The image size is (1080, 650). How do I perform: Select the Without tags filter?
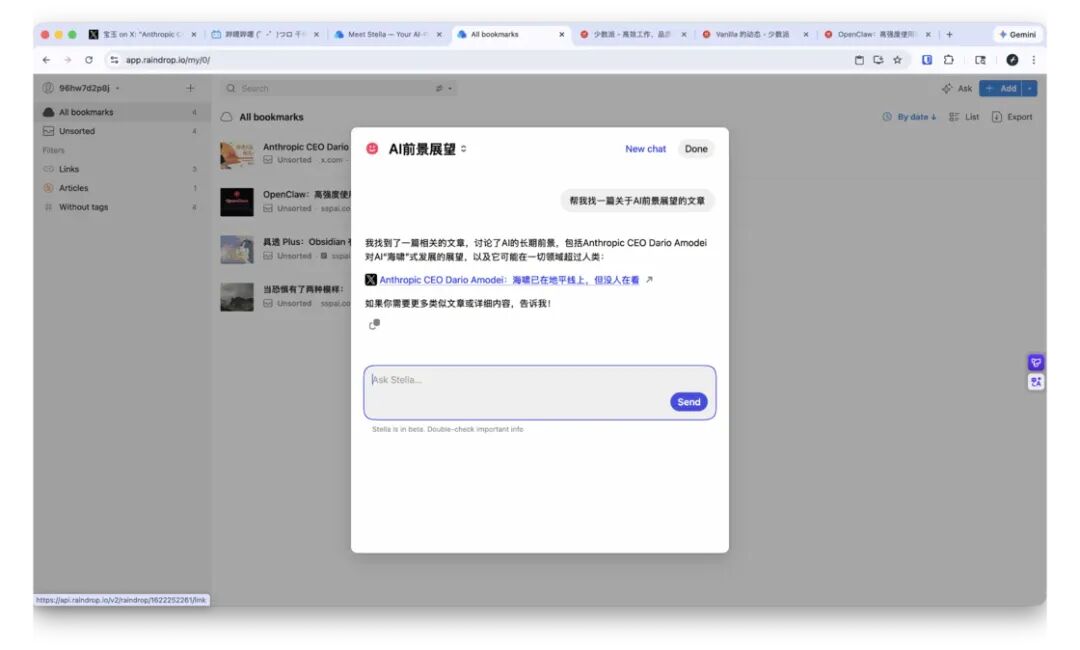click(121, 207)
